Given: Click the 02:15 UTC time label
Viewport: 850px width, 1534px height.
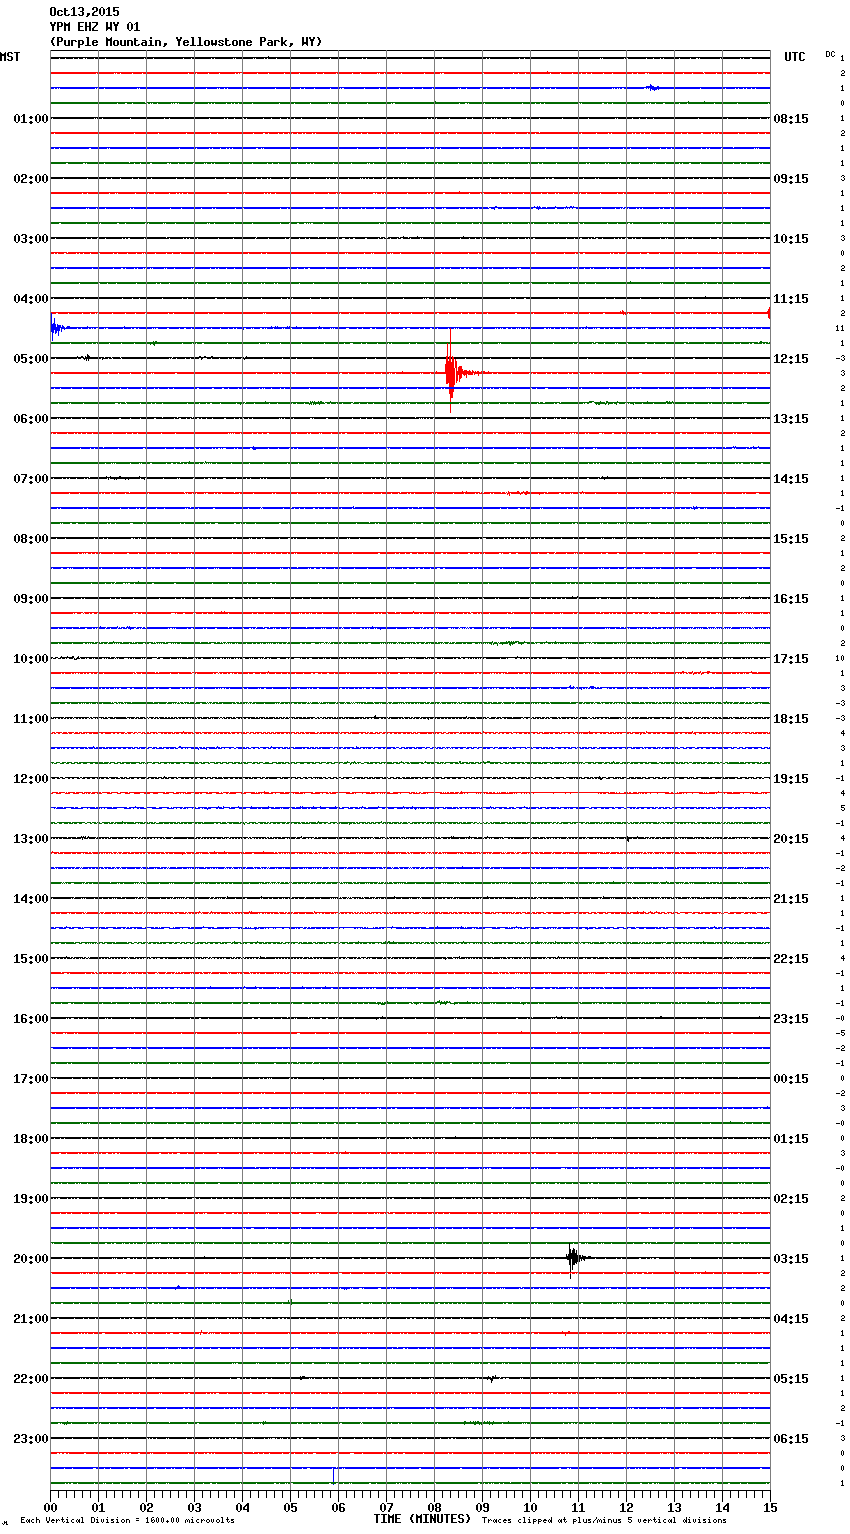Looking at the screenshot, I should [x=791, y=1199].
